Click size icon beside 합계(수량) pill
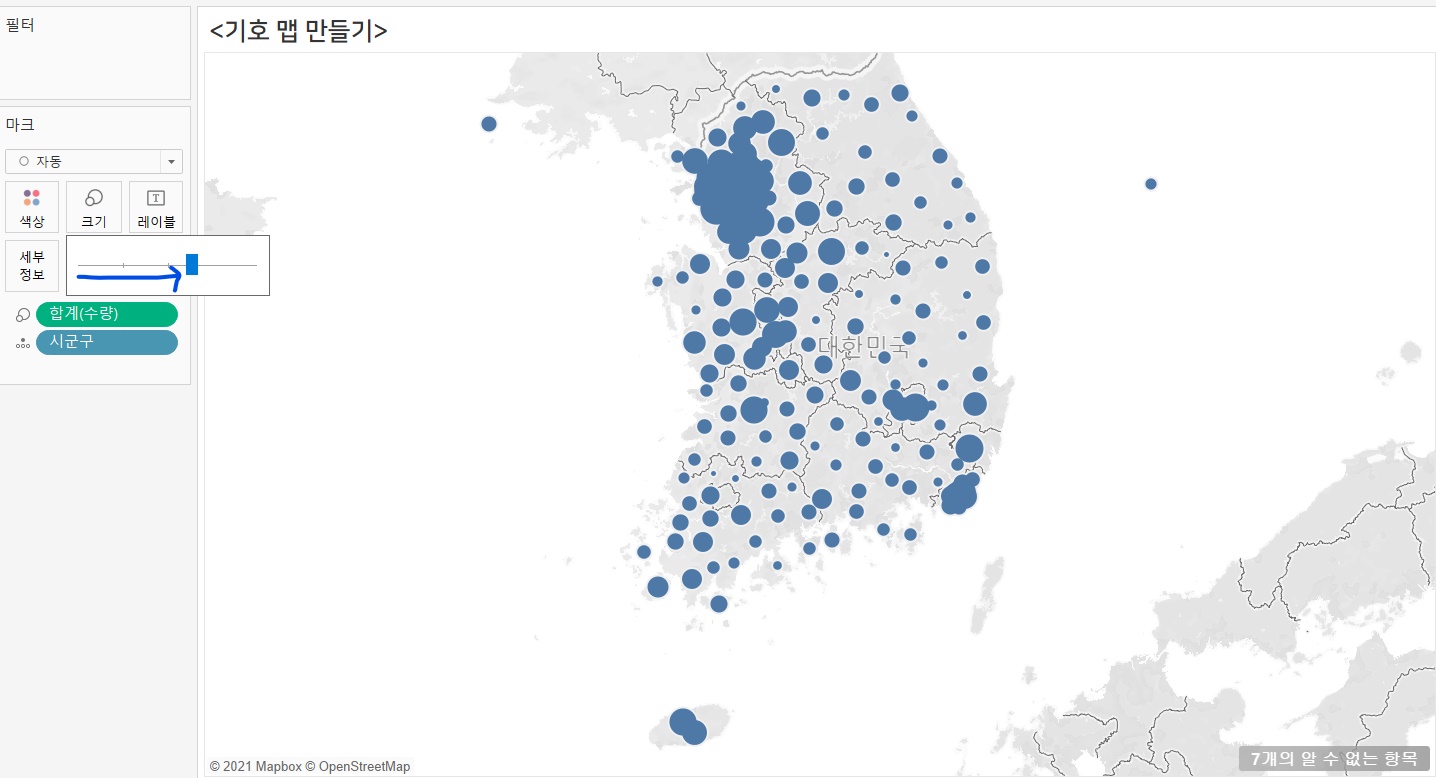This screenshot has height=778, width=1436. [23, 315]
